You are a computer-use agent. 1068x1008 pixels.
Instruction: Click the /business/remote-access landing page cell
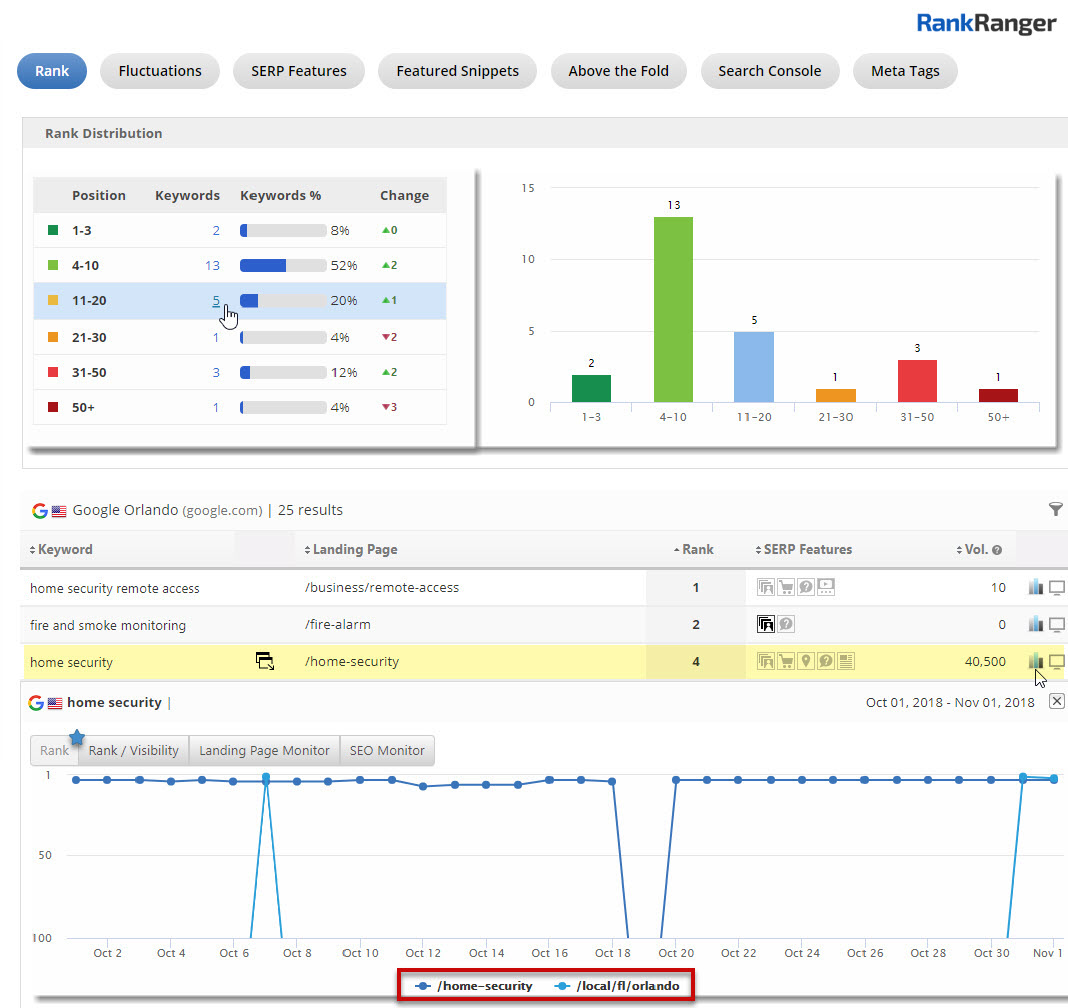click(382, 588)
